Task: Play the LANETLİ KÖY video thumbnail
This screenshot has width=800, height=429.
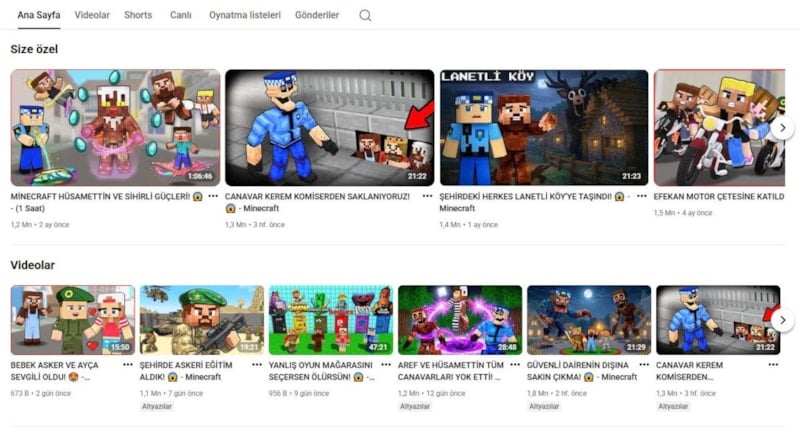Action: coord(543,127)
